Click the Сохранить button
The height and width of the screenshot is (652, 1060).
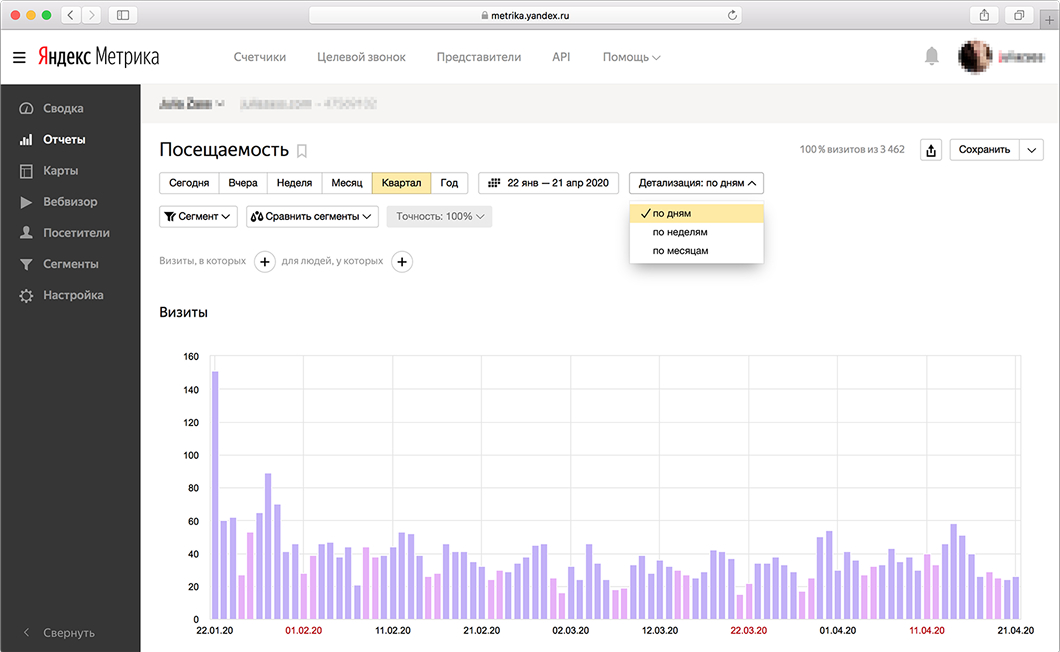tap(984, 150)
